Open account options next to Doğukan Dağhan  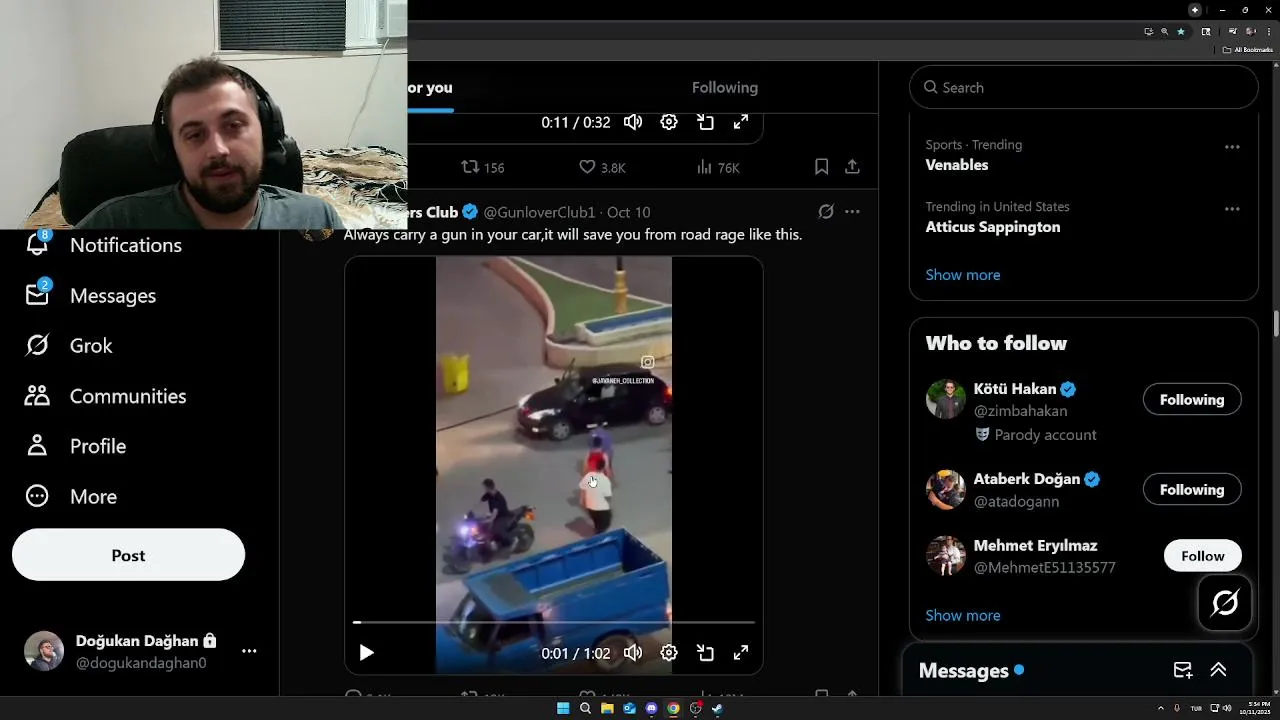(249, 651)
